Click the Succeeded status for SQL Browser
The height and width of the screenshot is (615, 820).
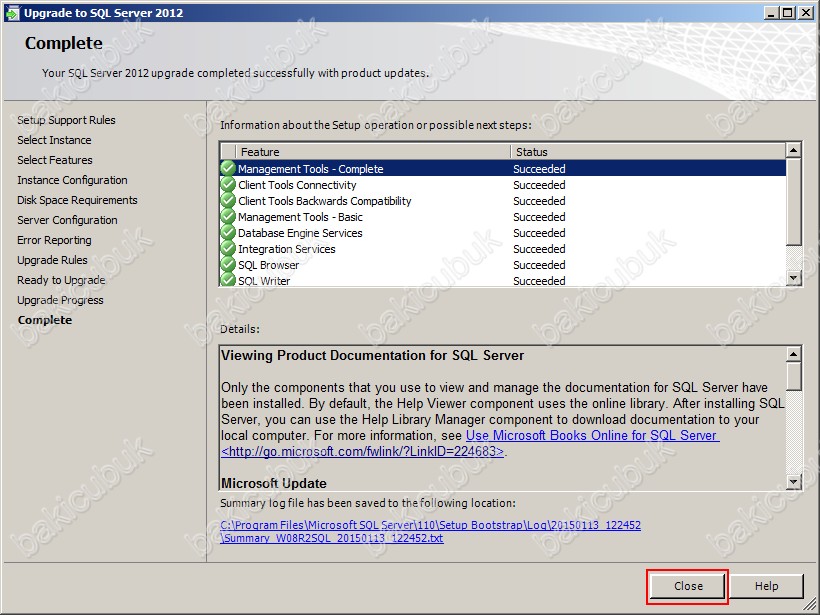(x=539, y=265)
